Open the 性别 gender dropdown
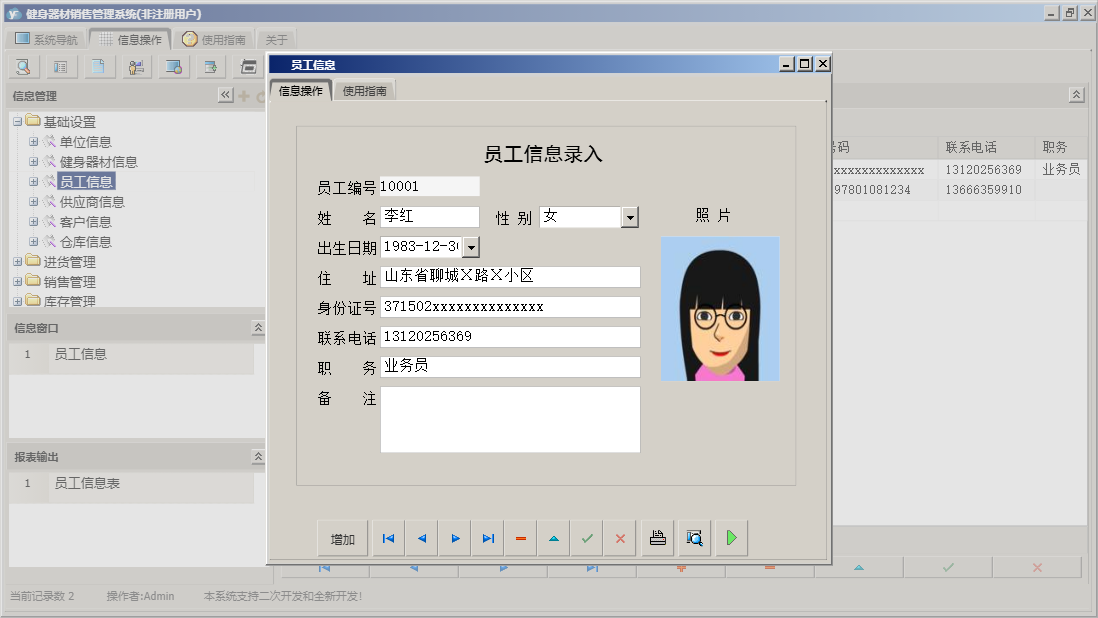 click(x=630, y=218)
